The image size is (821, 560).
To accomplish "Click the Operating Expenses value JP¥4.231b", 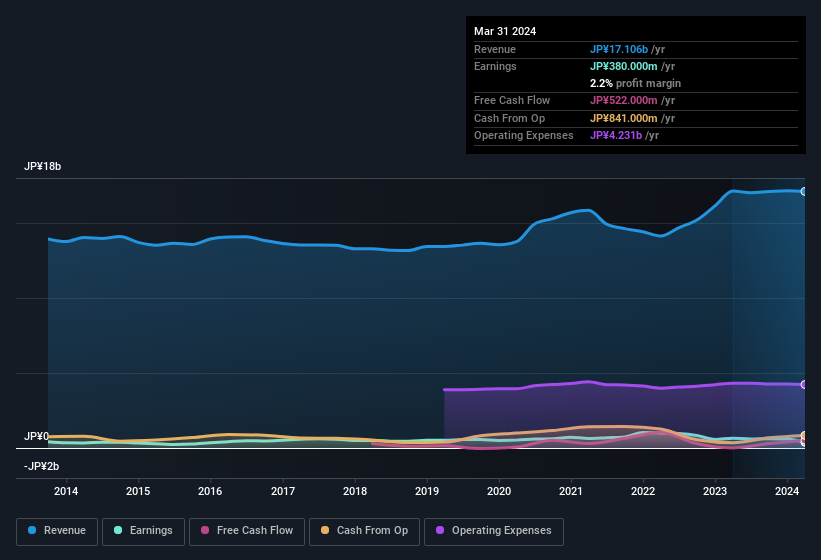I will point(617,135).
